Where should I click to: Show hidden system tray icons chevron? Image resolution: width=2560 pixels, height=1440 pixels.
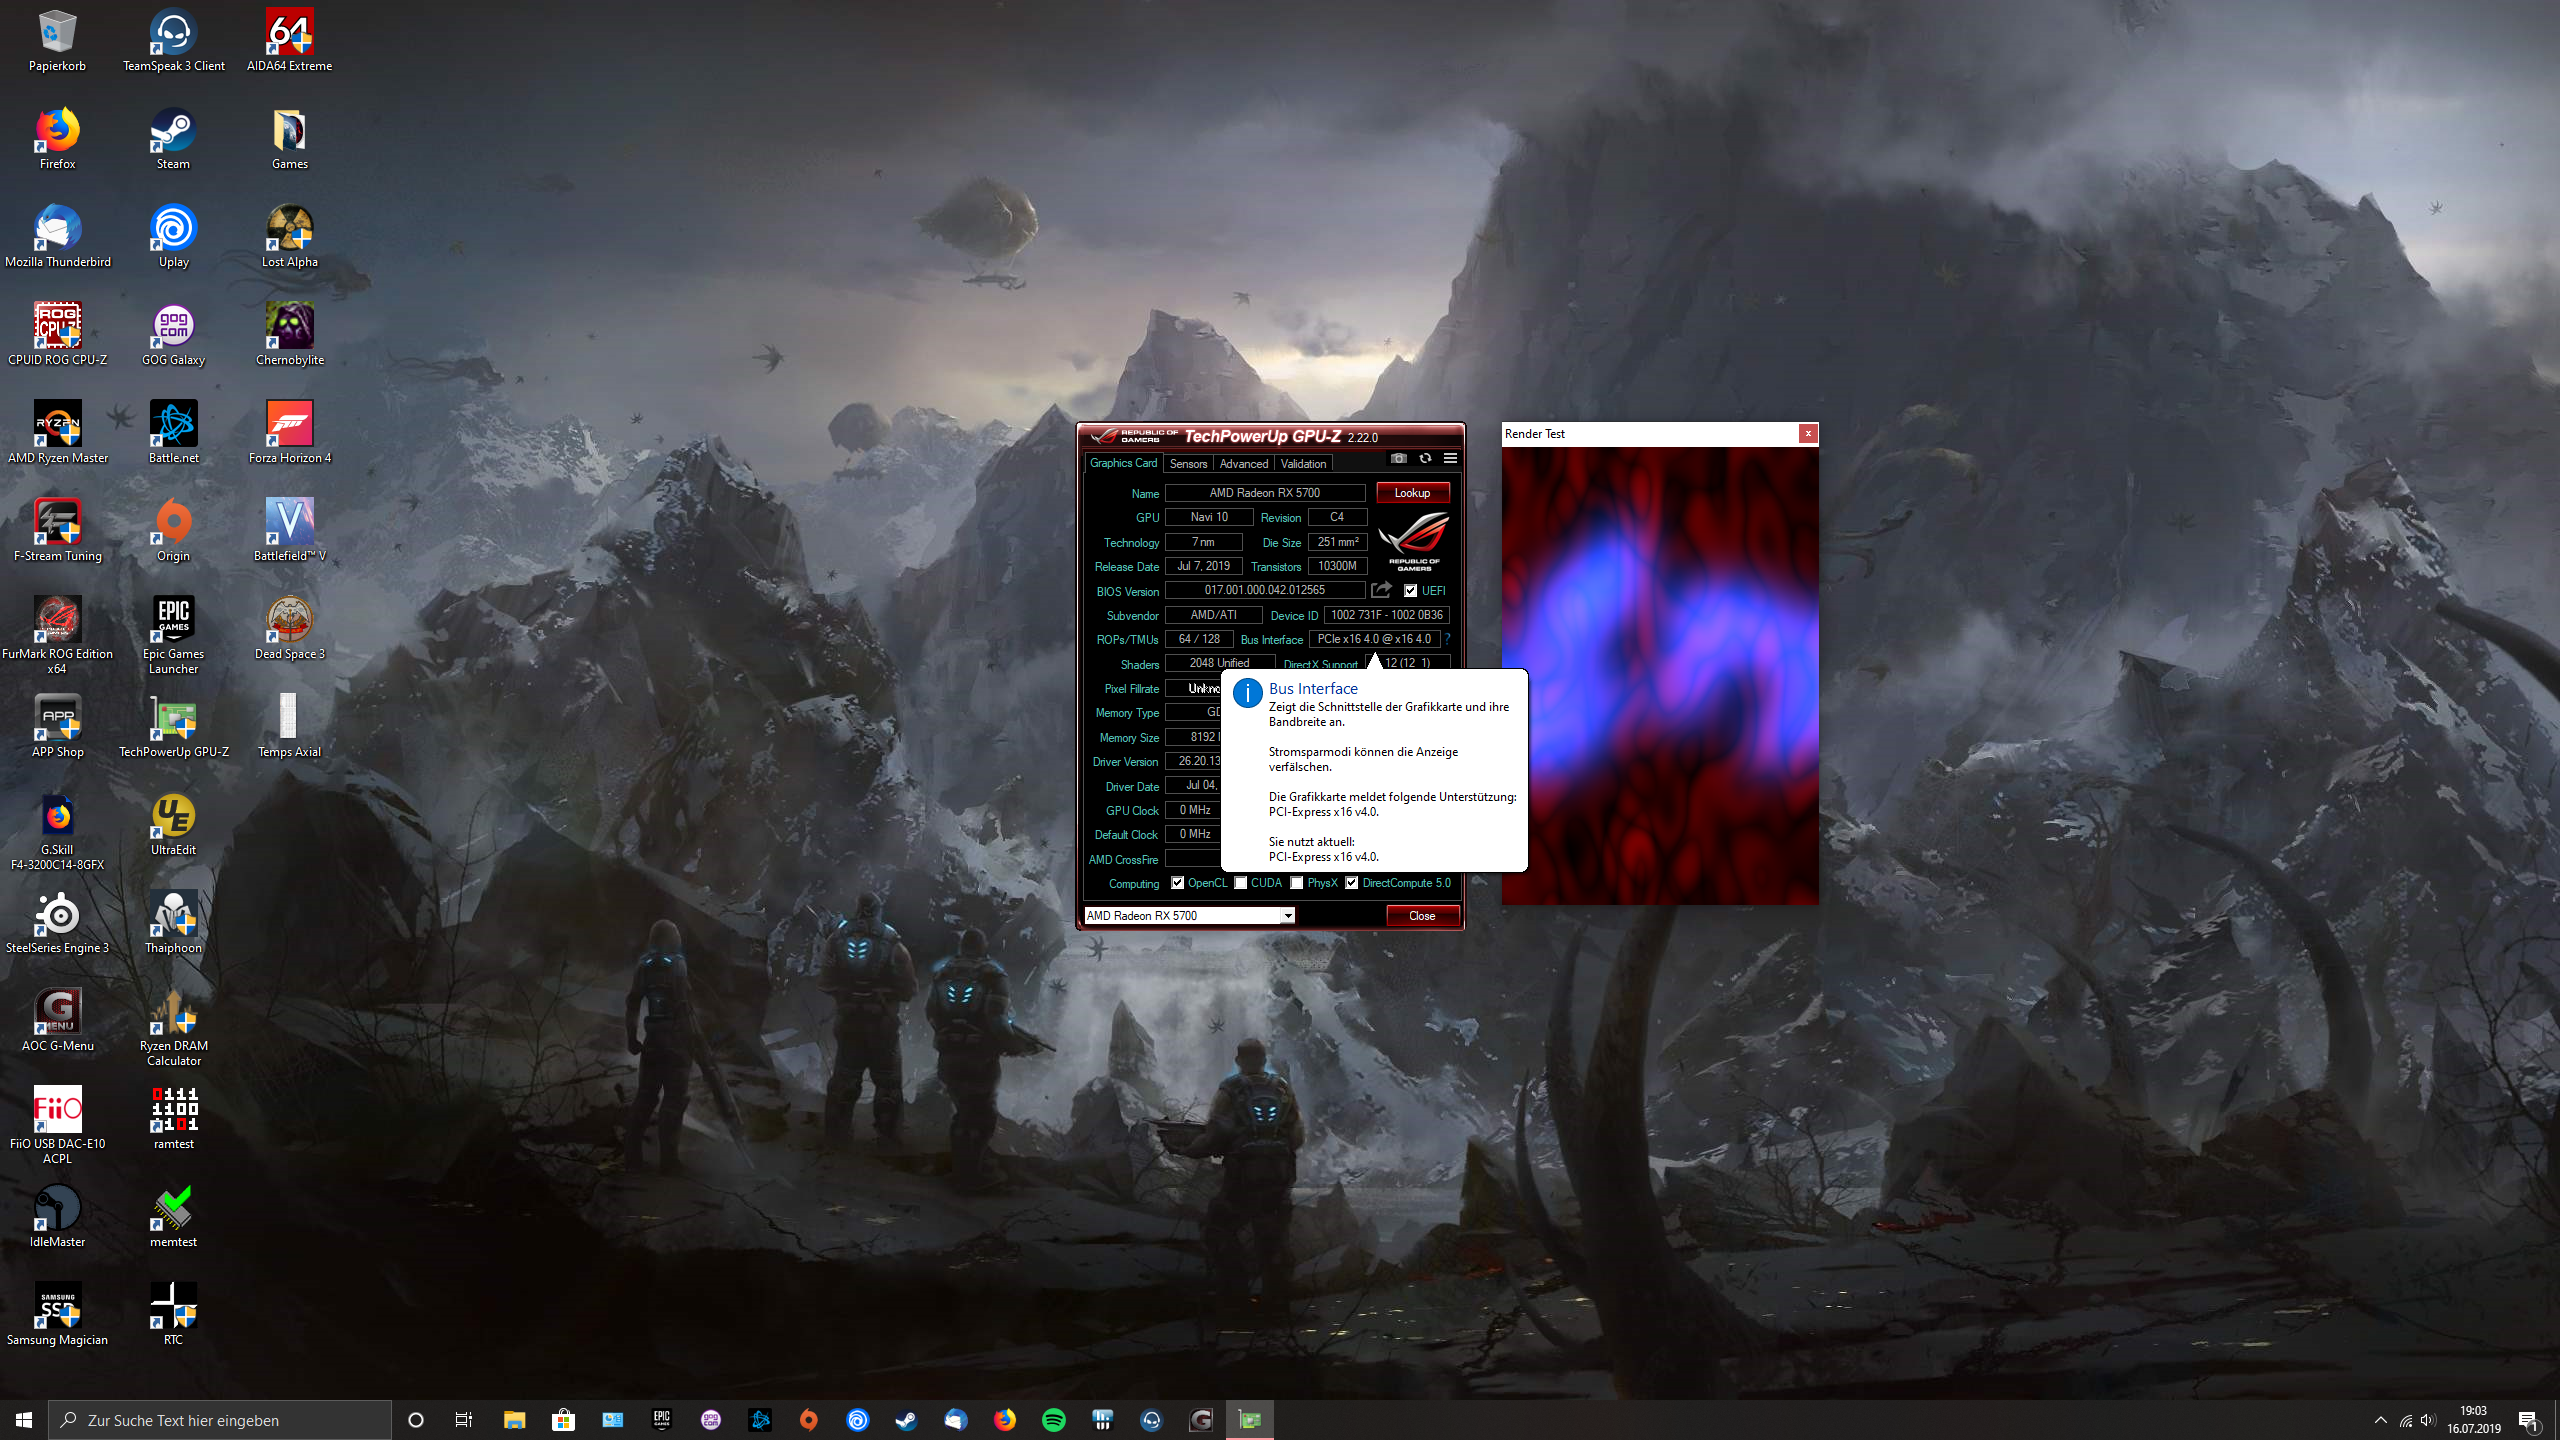tap(2380, 1420)
